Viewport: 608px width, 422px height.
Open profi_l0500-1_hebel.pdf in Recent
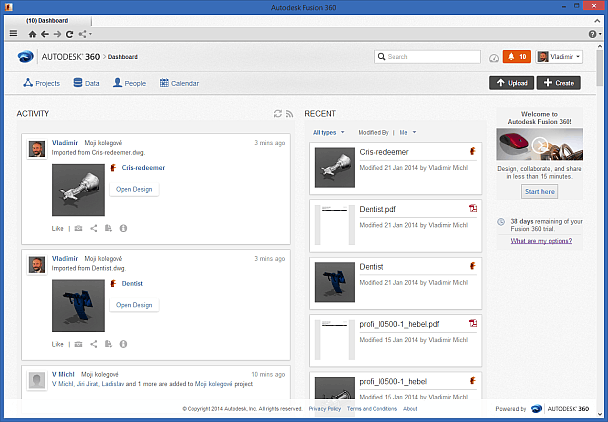(x=399, y=324)
